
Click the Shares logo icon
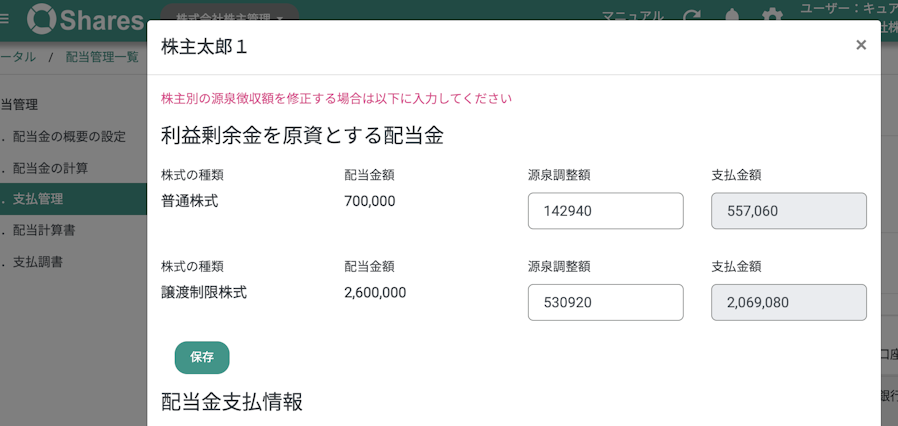[x=42, y=18]
